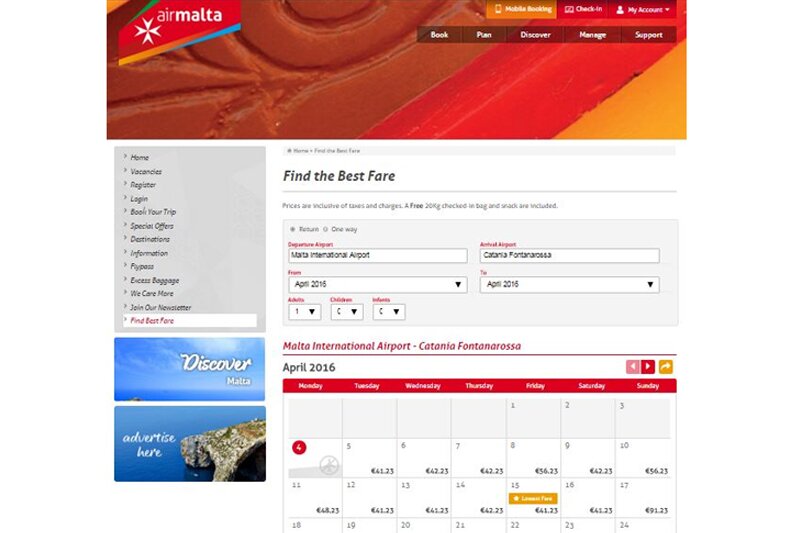Select Find Best Fare sidebar item

[190, 320]
